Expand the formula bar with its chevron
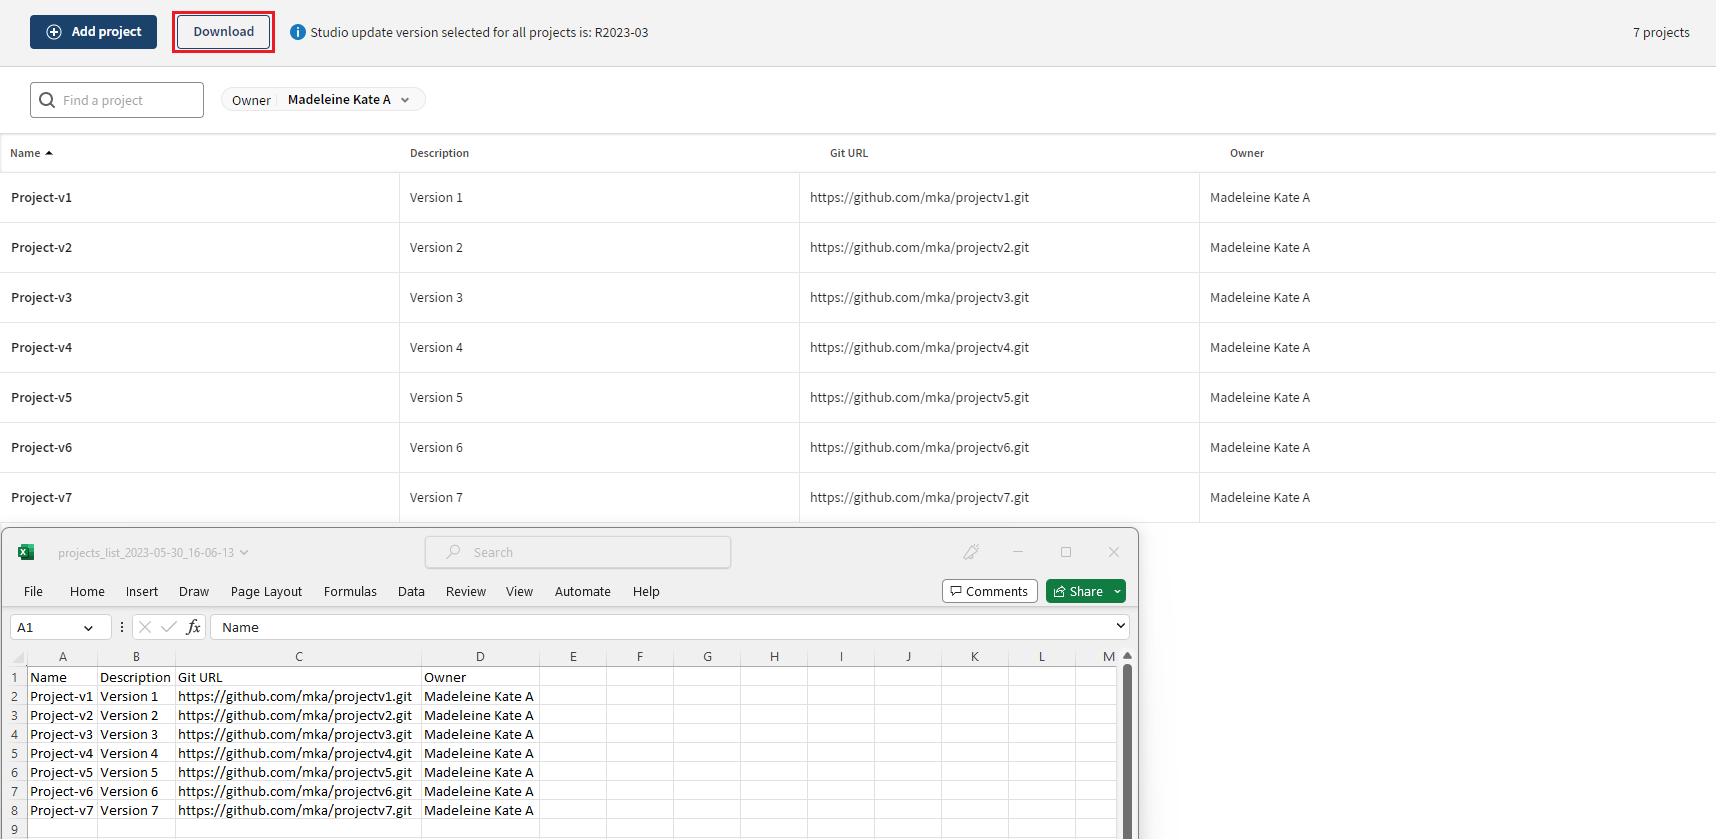This screenshot has width=1716, height=839. pyautogui.click(x=1120, y=626)
